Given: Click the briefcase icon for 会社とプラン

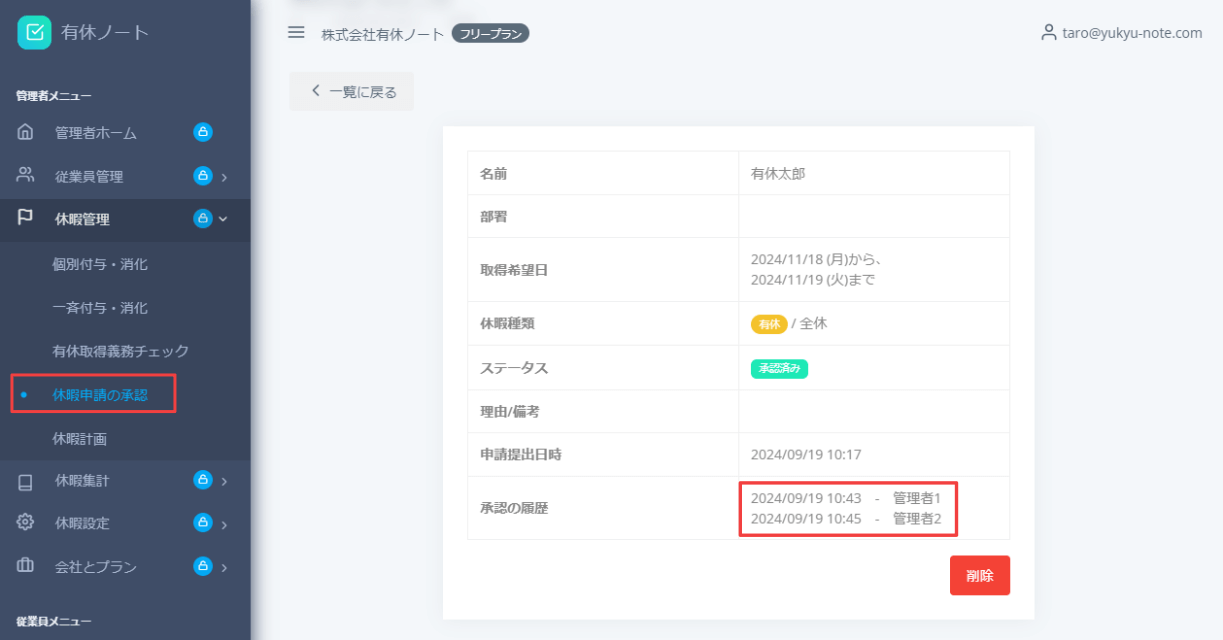Looking at the screenshot, I should tap(26, 566).
